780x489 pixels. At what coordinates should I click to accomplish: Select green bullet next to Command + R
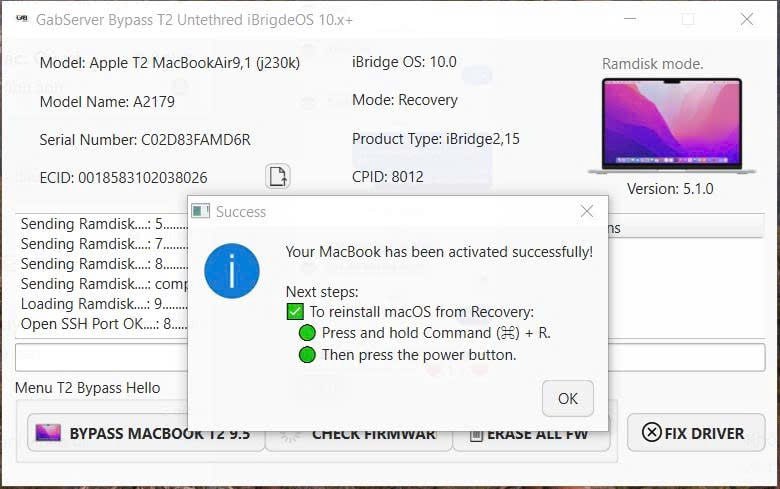coord(307,332)
